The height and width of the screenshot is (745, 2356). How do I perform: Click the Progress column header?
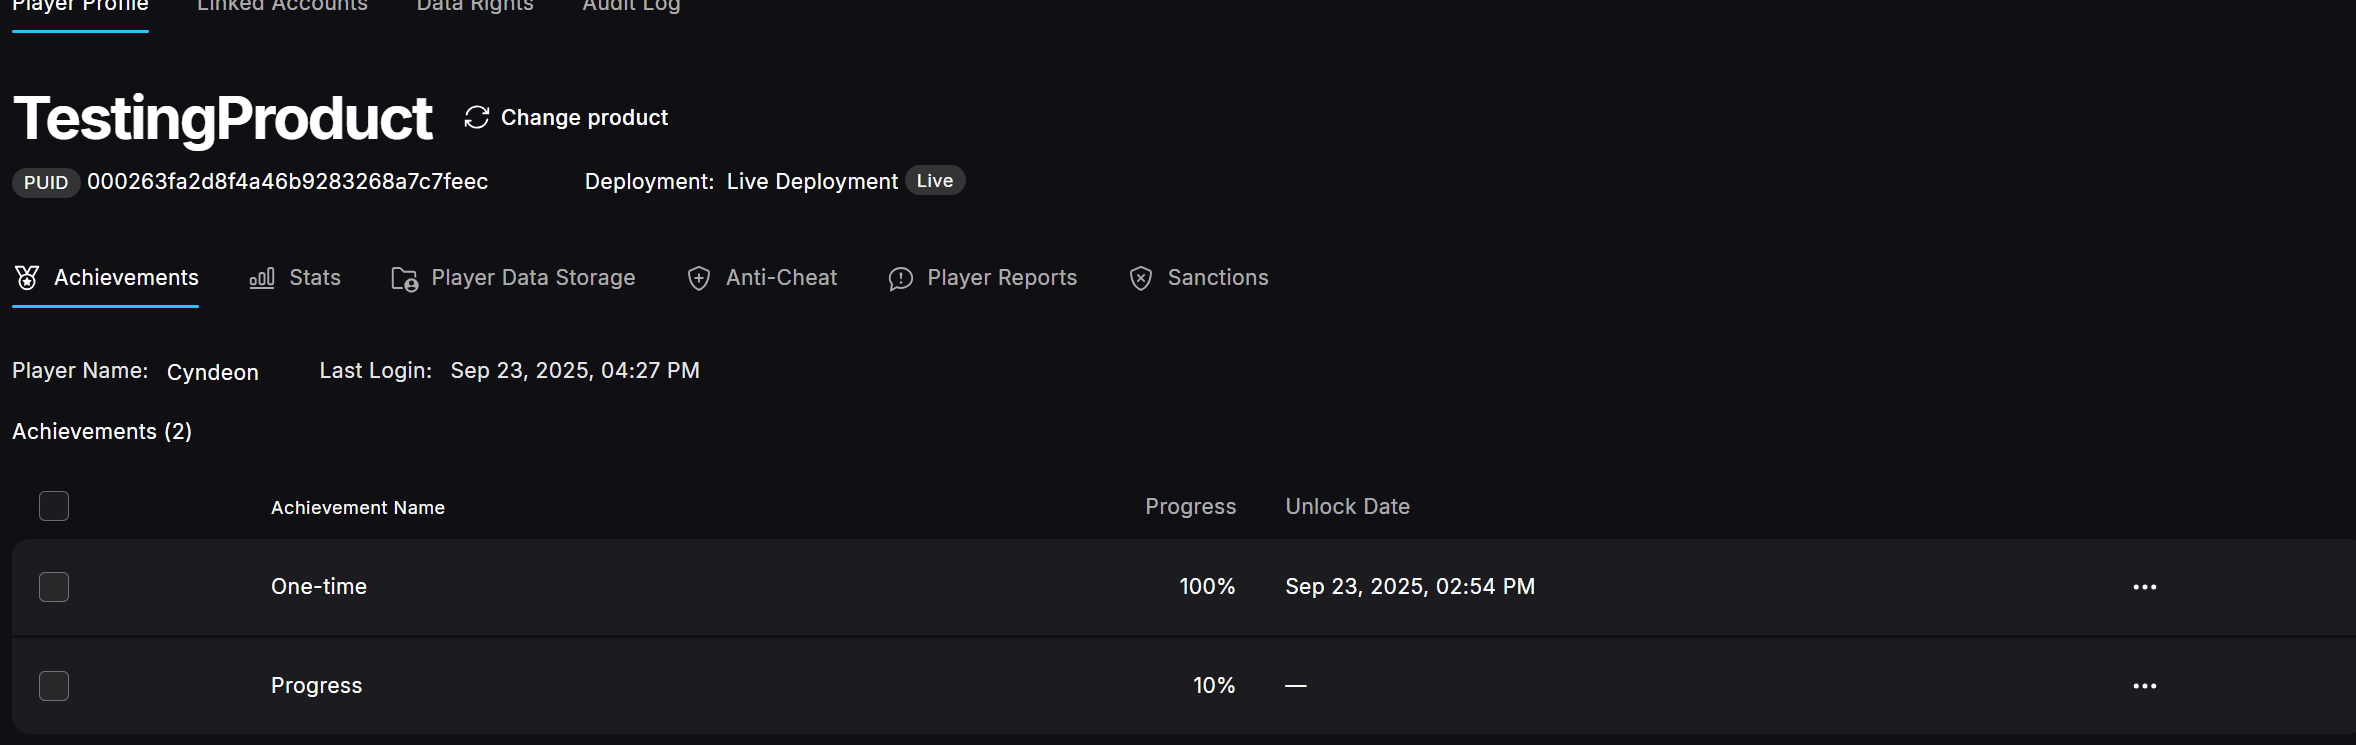[1190, 507]
